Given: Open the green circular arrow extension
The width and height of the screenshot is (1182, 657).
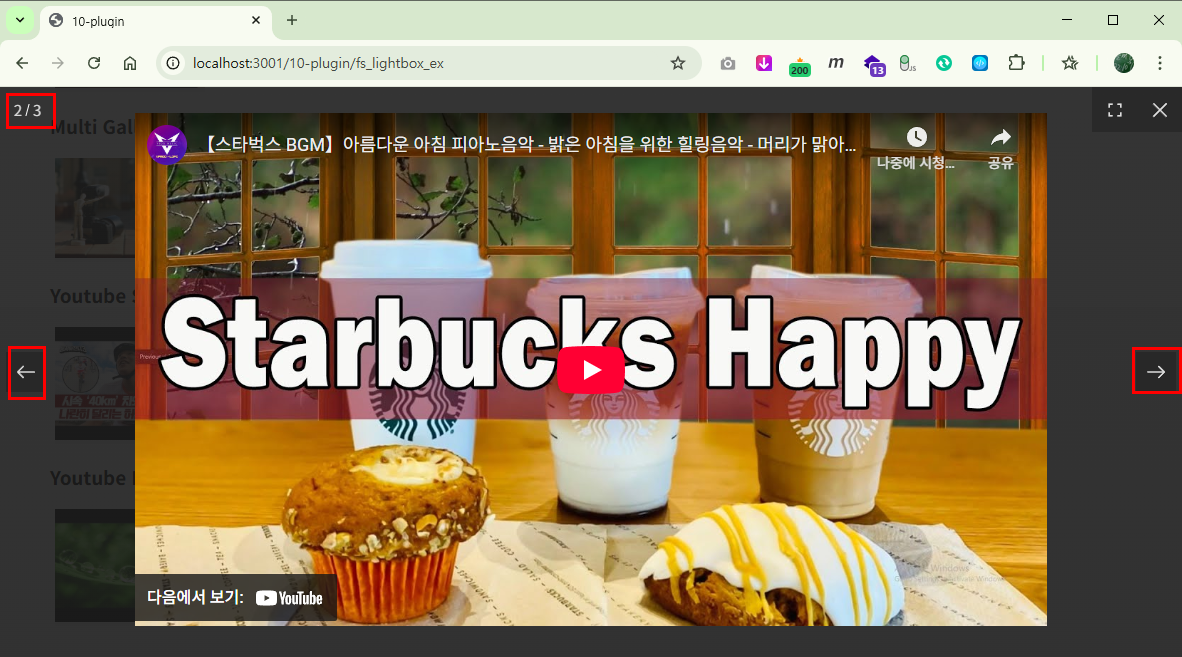Looking at the screenshot, I should (944, 63).
